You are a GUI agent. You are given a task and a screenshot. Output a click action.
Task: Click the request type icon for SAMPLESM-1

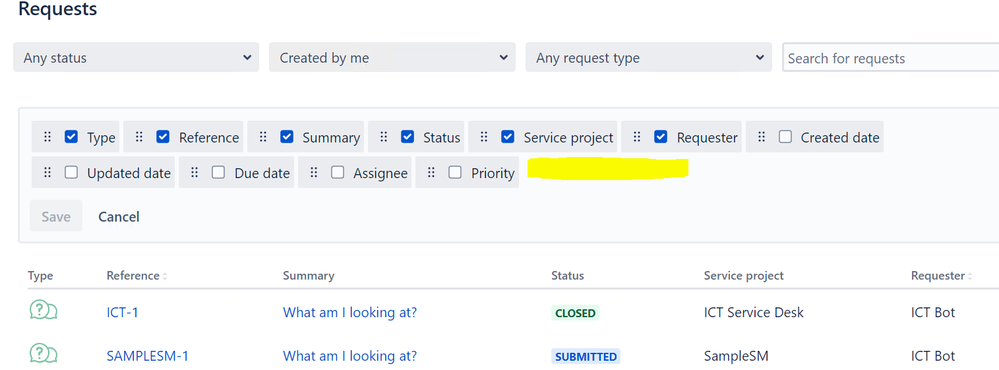[x=43, y=353]
